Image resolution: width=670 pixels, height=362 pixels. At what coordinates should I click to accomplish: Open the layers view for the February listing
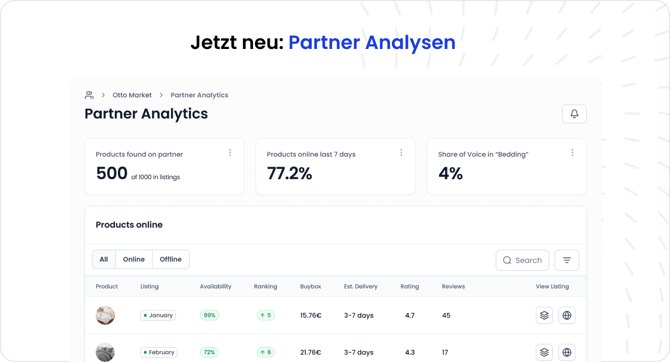(544, 352)
